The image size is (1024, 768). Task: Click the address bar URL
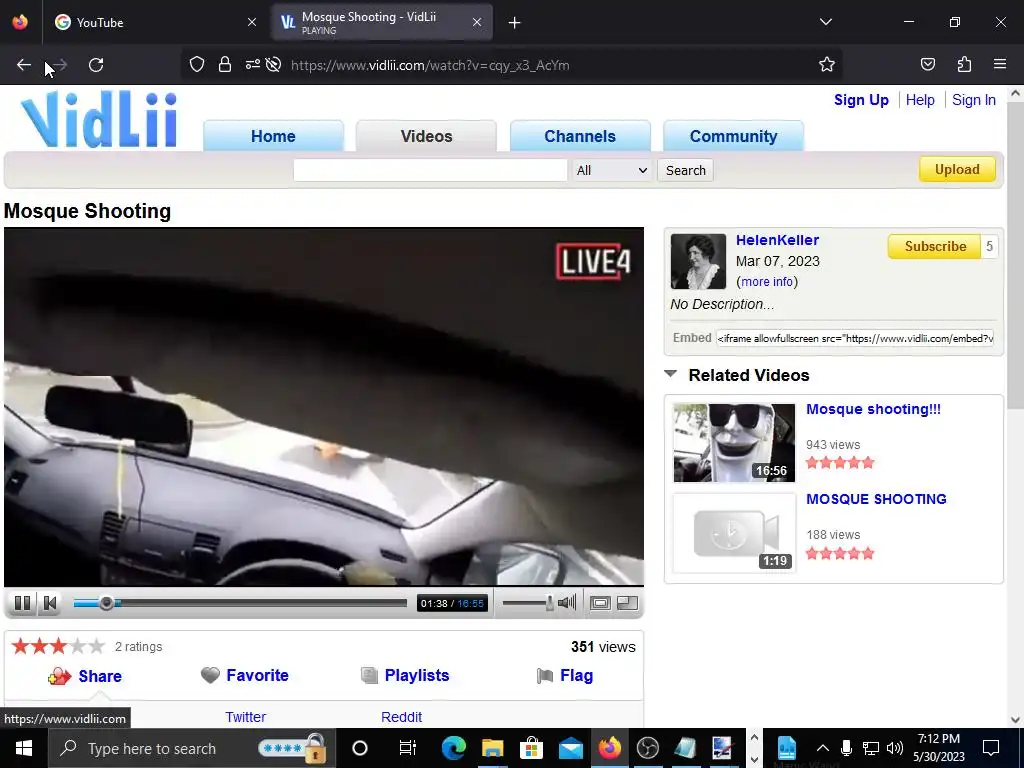tap(430, 65)
